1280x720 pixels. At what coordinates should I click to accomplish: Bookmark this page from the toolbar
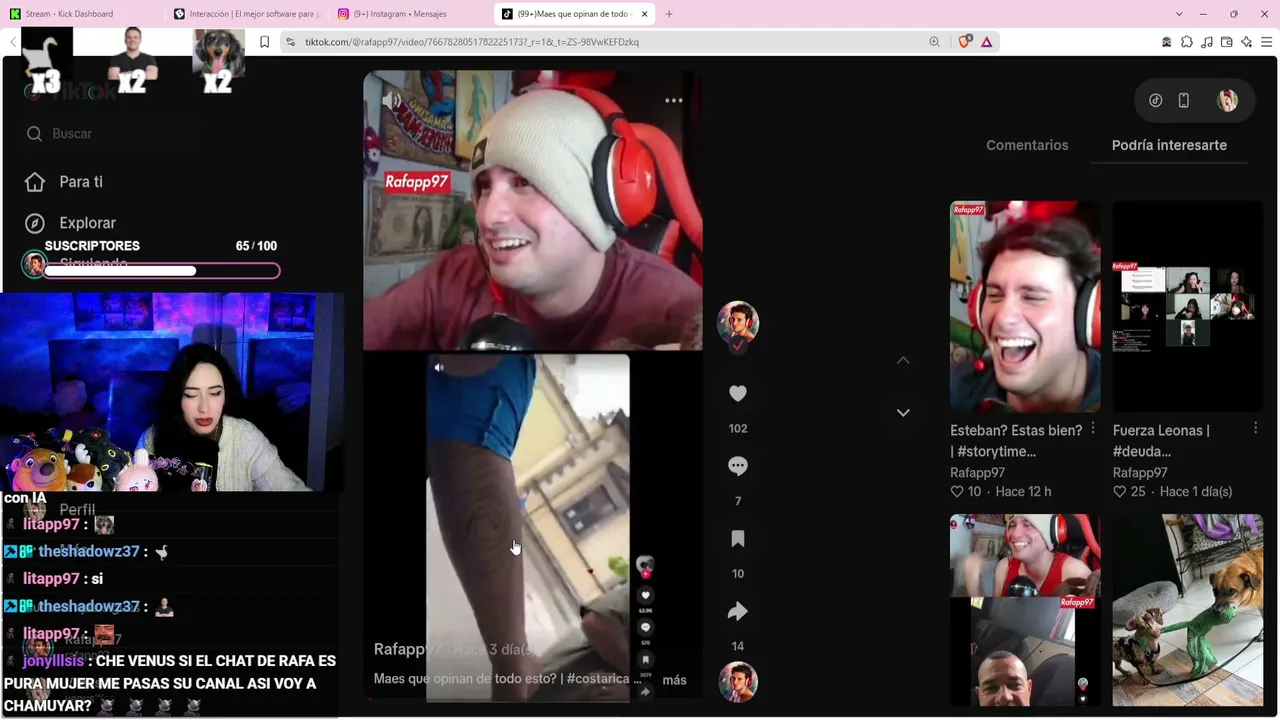pyautogui.click(x=264, y=42)
